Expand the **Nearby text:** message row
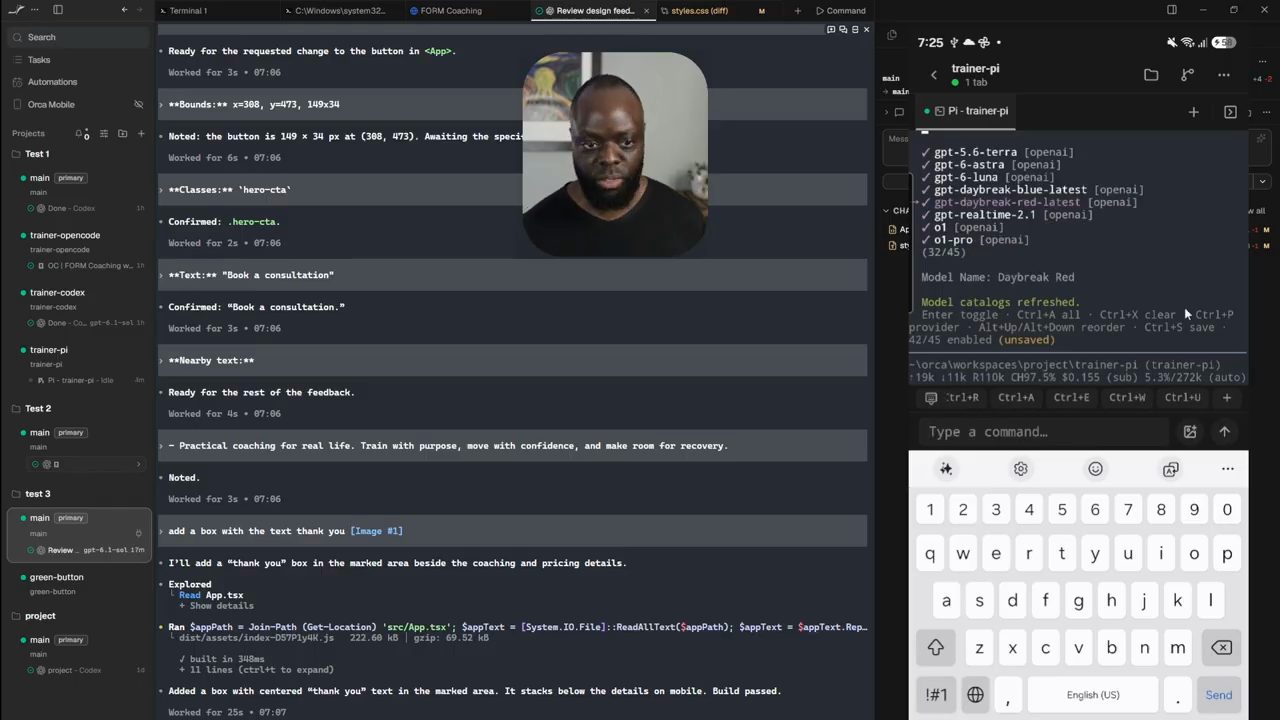 [x=512, y=360]
